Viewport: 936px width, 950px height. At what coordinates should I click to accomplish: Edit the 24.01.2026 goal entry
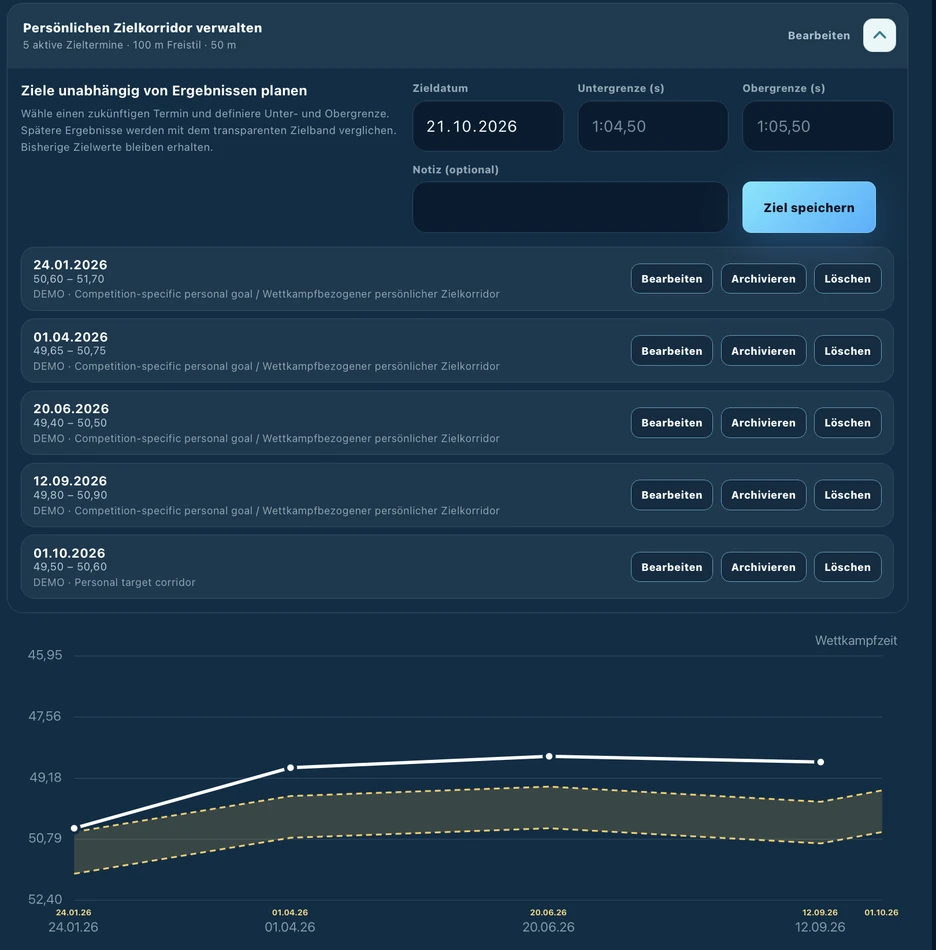coord(671,279)
